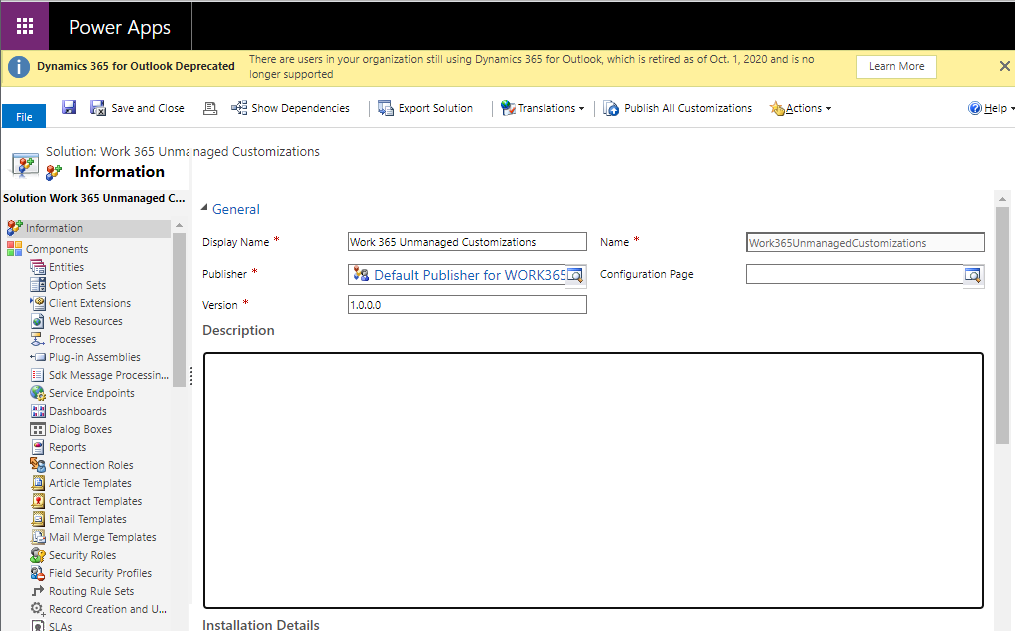
Task: Click Save and Close text button
Action: [x=148, y=108]
